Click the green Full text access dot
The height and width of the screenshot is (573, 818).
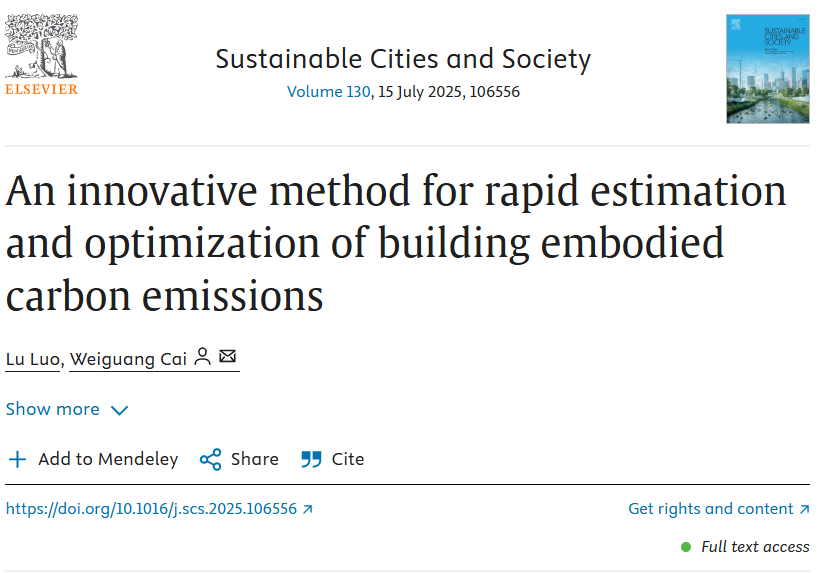click(x=686, y=547)
